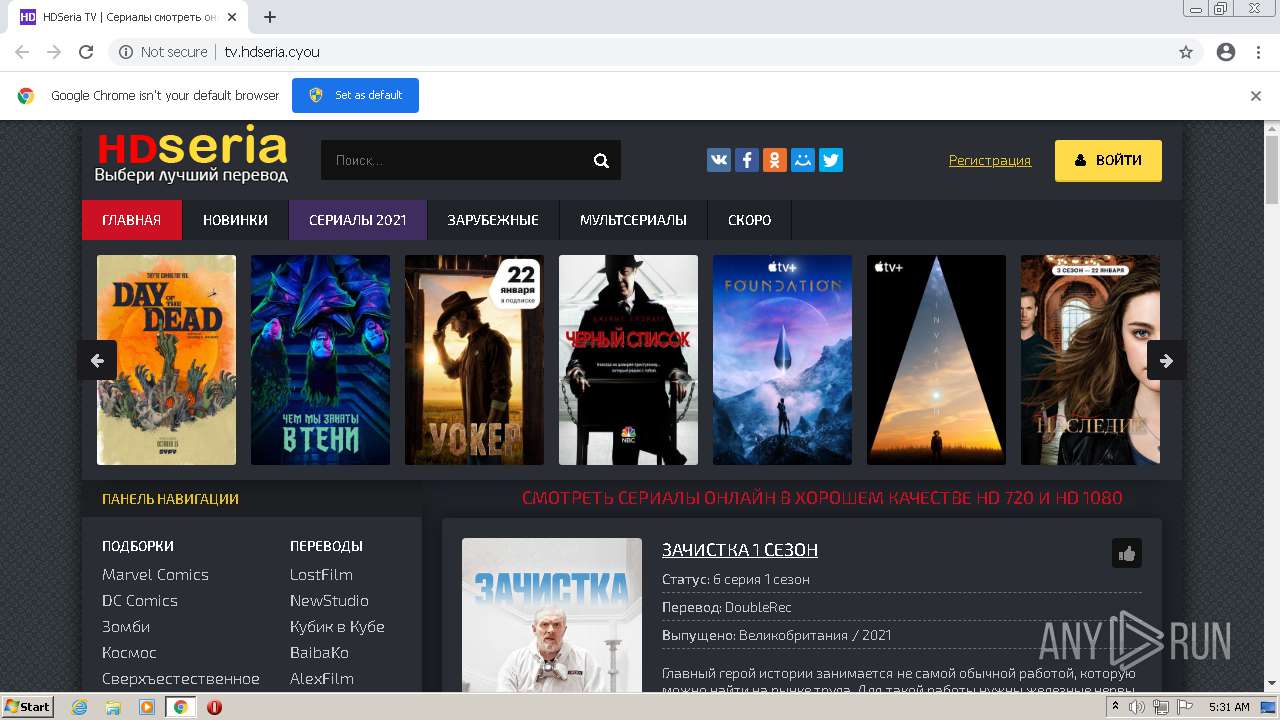Click the browser address bar URL
This screenshot has width=1280, height=720.
(x=272, y=52)
